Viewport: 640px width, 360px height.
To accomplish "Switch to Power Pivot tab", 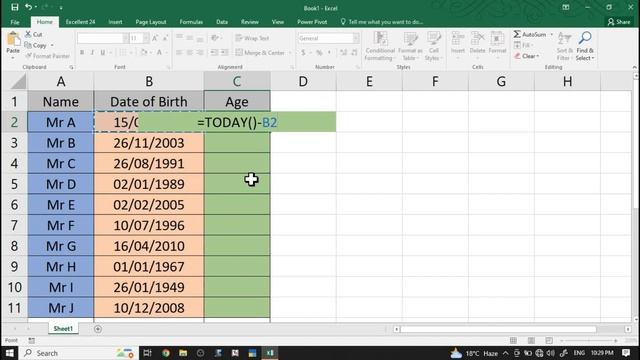I will tap(312, 22).
